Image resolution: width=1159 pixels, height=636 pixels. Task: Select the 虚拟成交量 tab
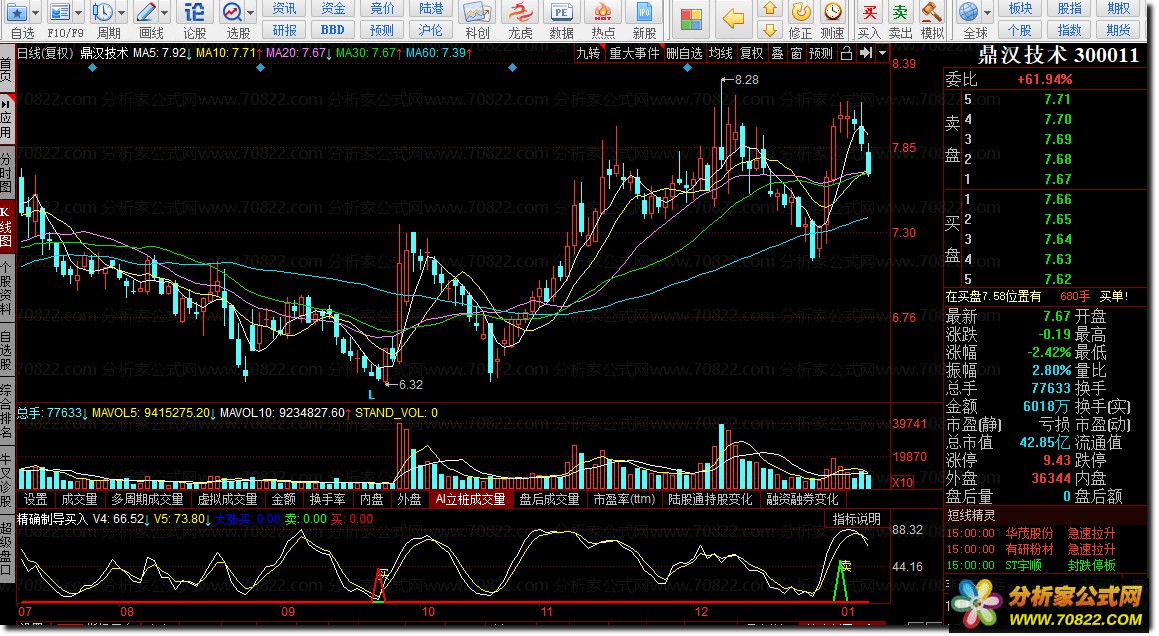point(227,500)
